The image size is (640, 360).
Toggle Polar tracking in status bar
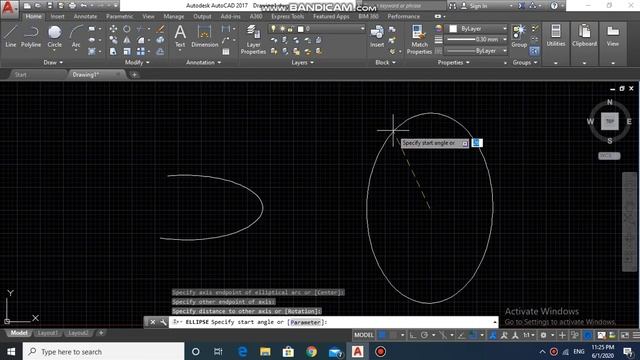pyautogui.click(x=424, y=335)
